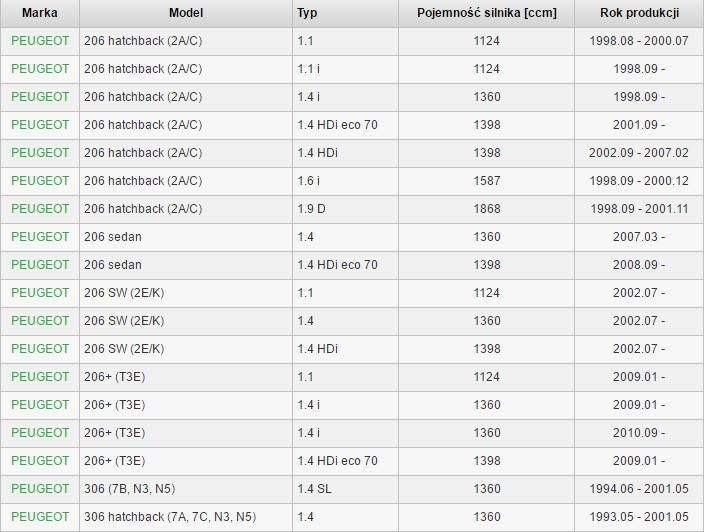Screen dimensions: 705x532
Task: Click the Marka column header
Action: pos(40,13)
